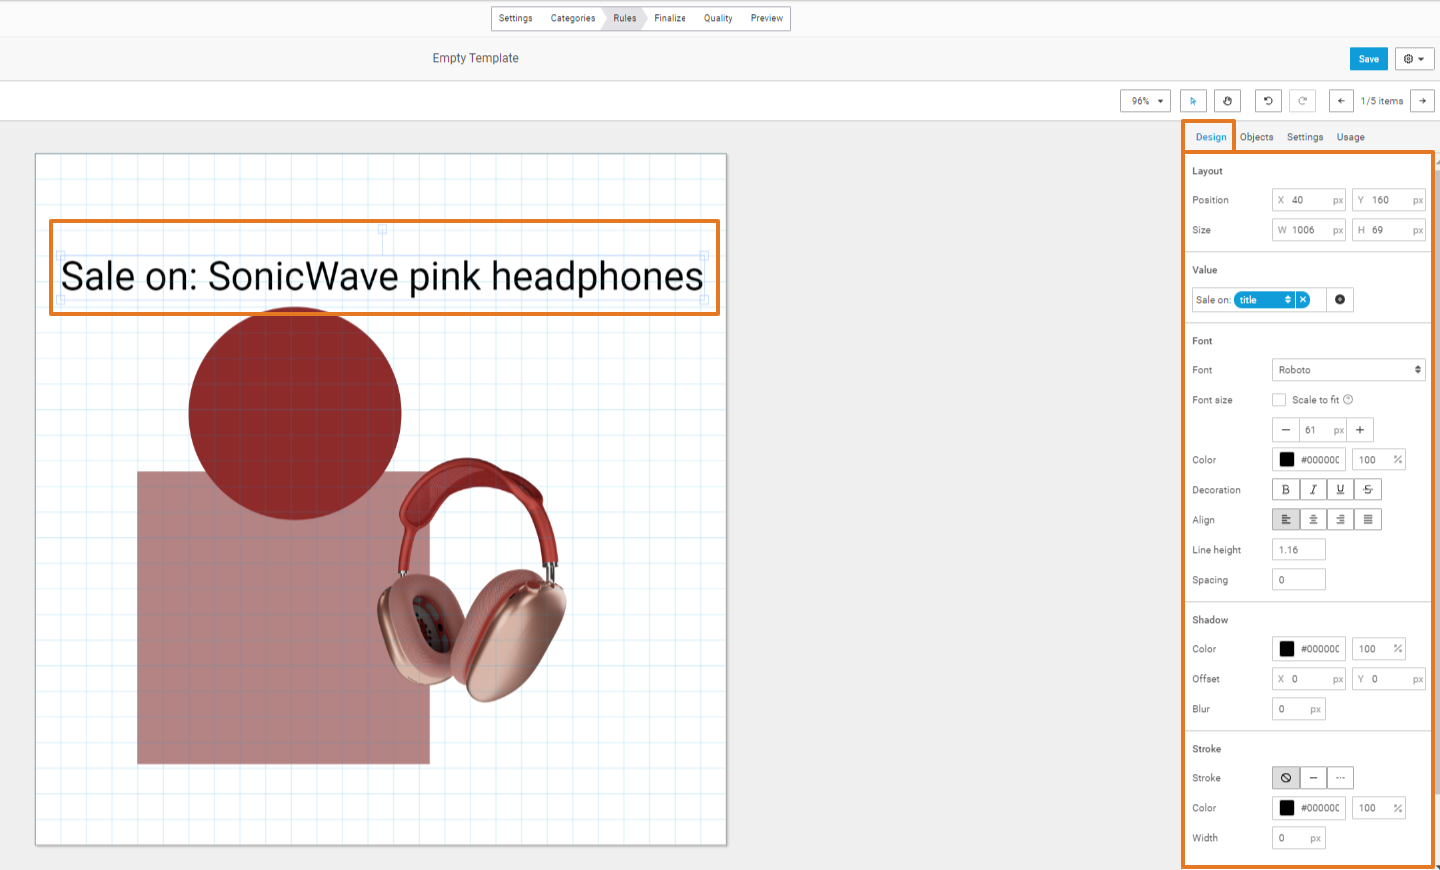Center align the text
The width and height of the screenshot is (1440, 870).
point(1313,520)
